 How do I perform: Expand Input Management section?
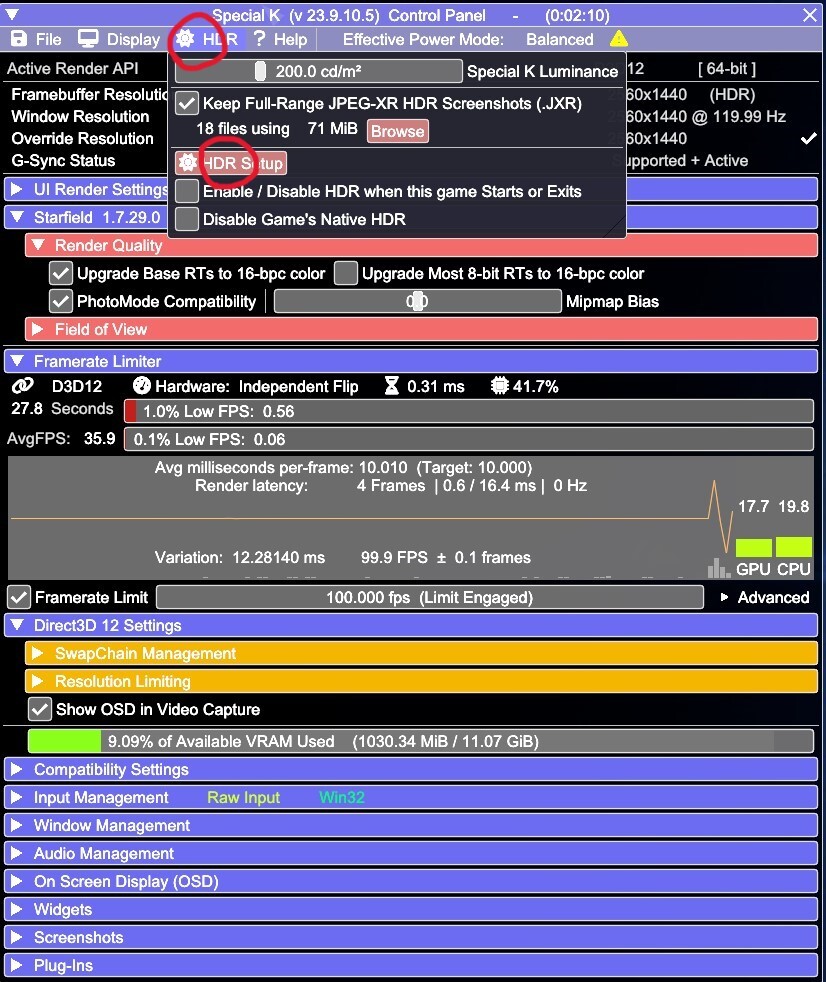coord(411,797)
